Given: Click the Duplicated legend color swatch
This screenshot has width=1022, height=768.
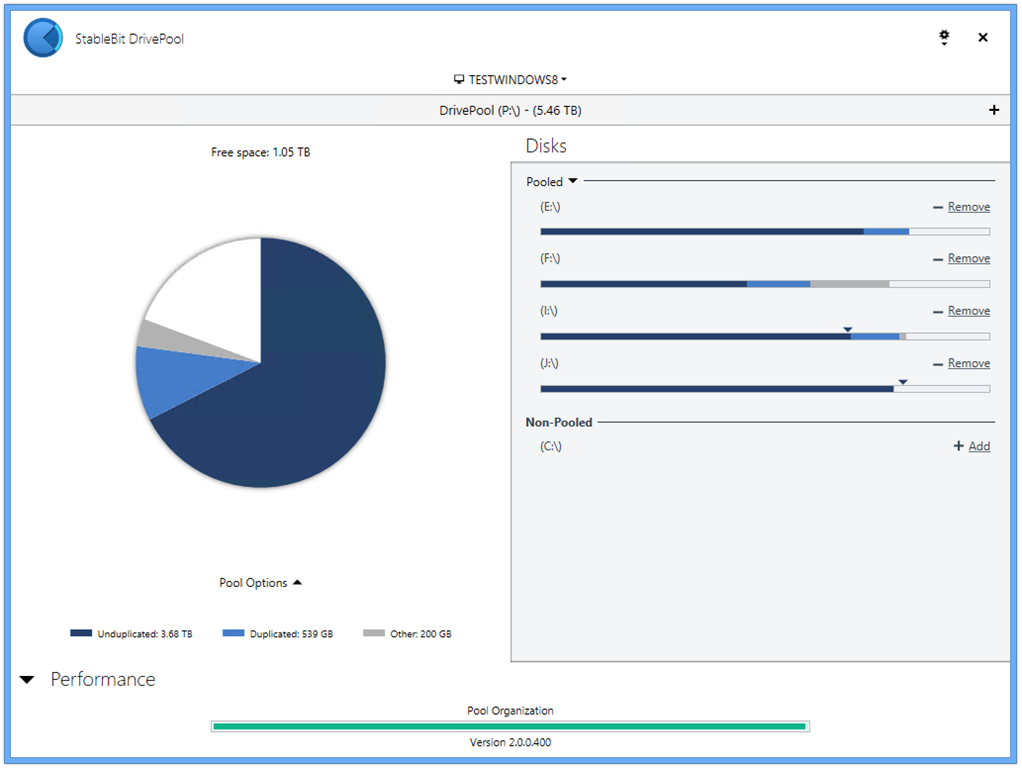Looking at the screenshot, I should point(233,633).
